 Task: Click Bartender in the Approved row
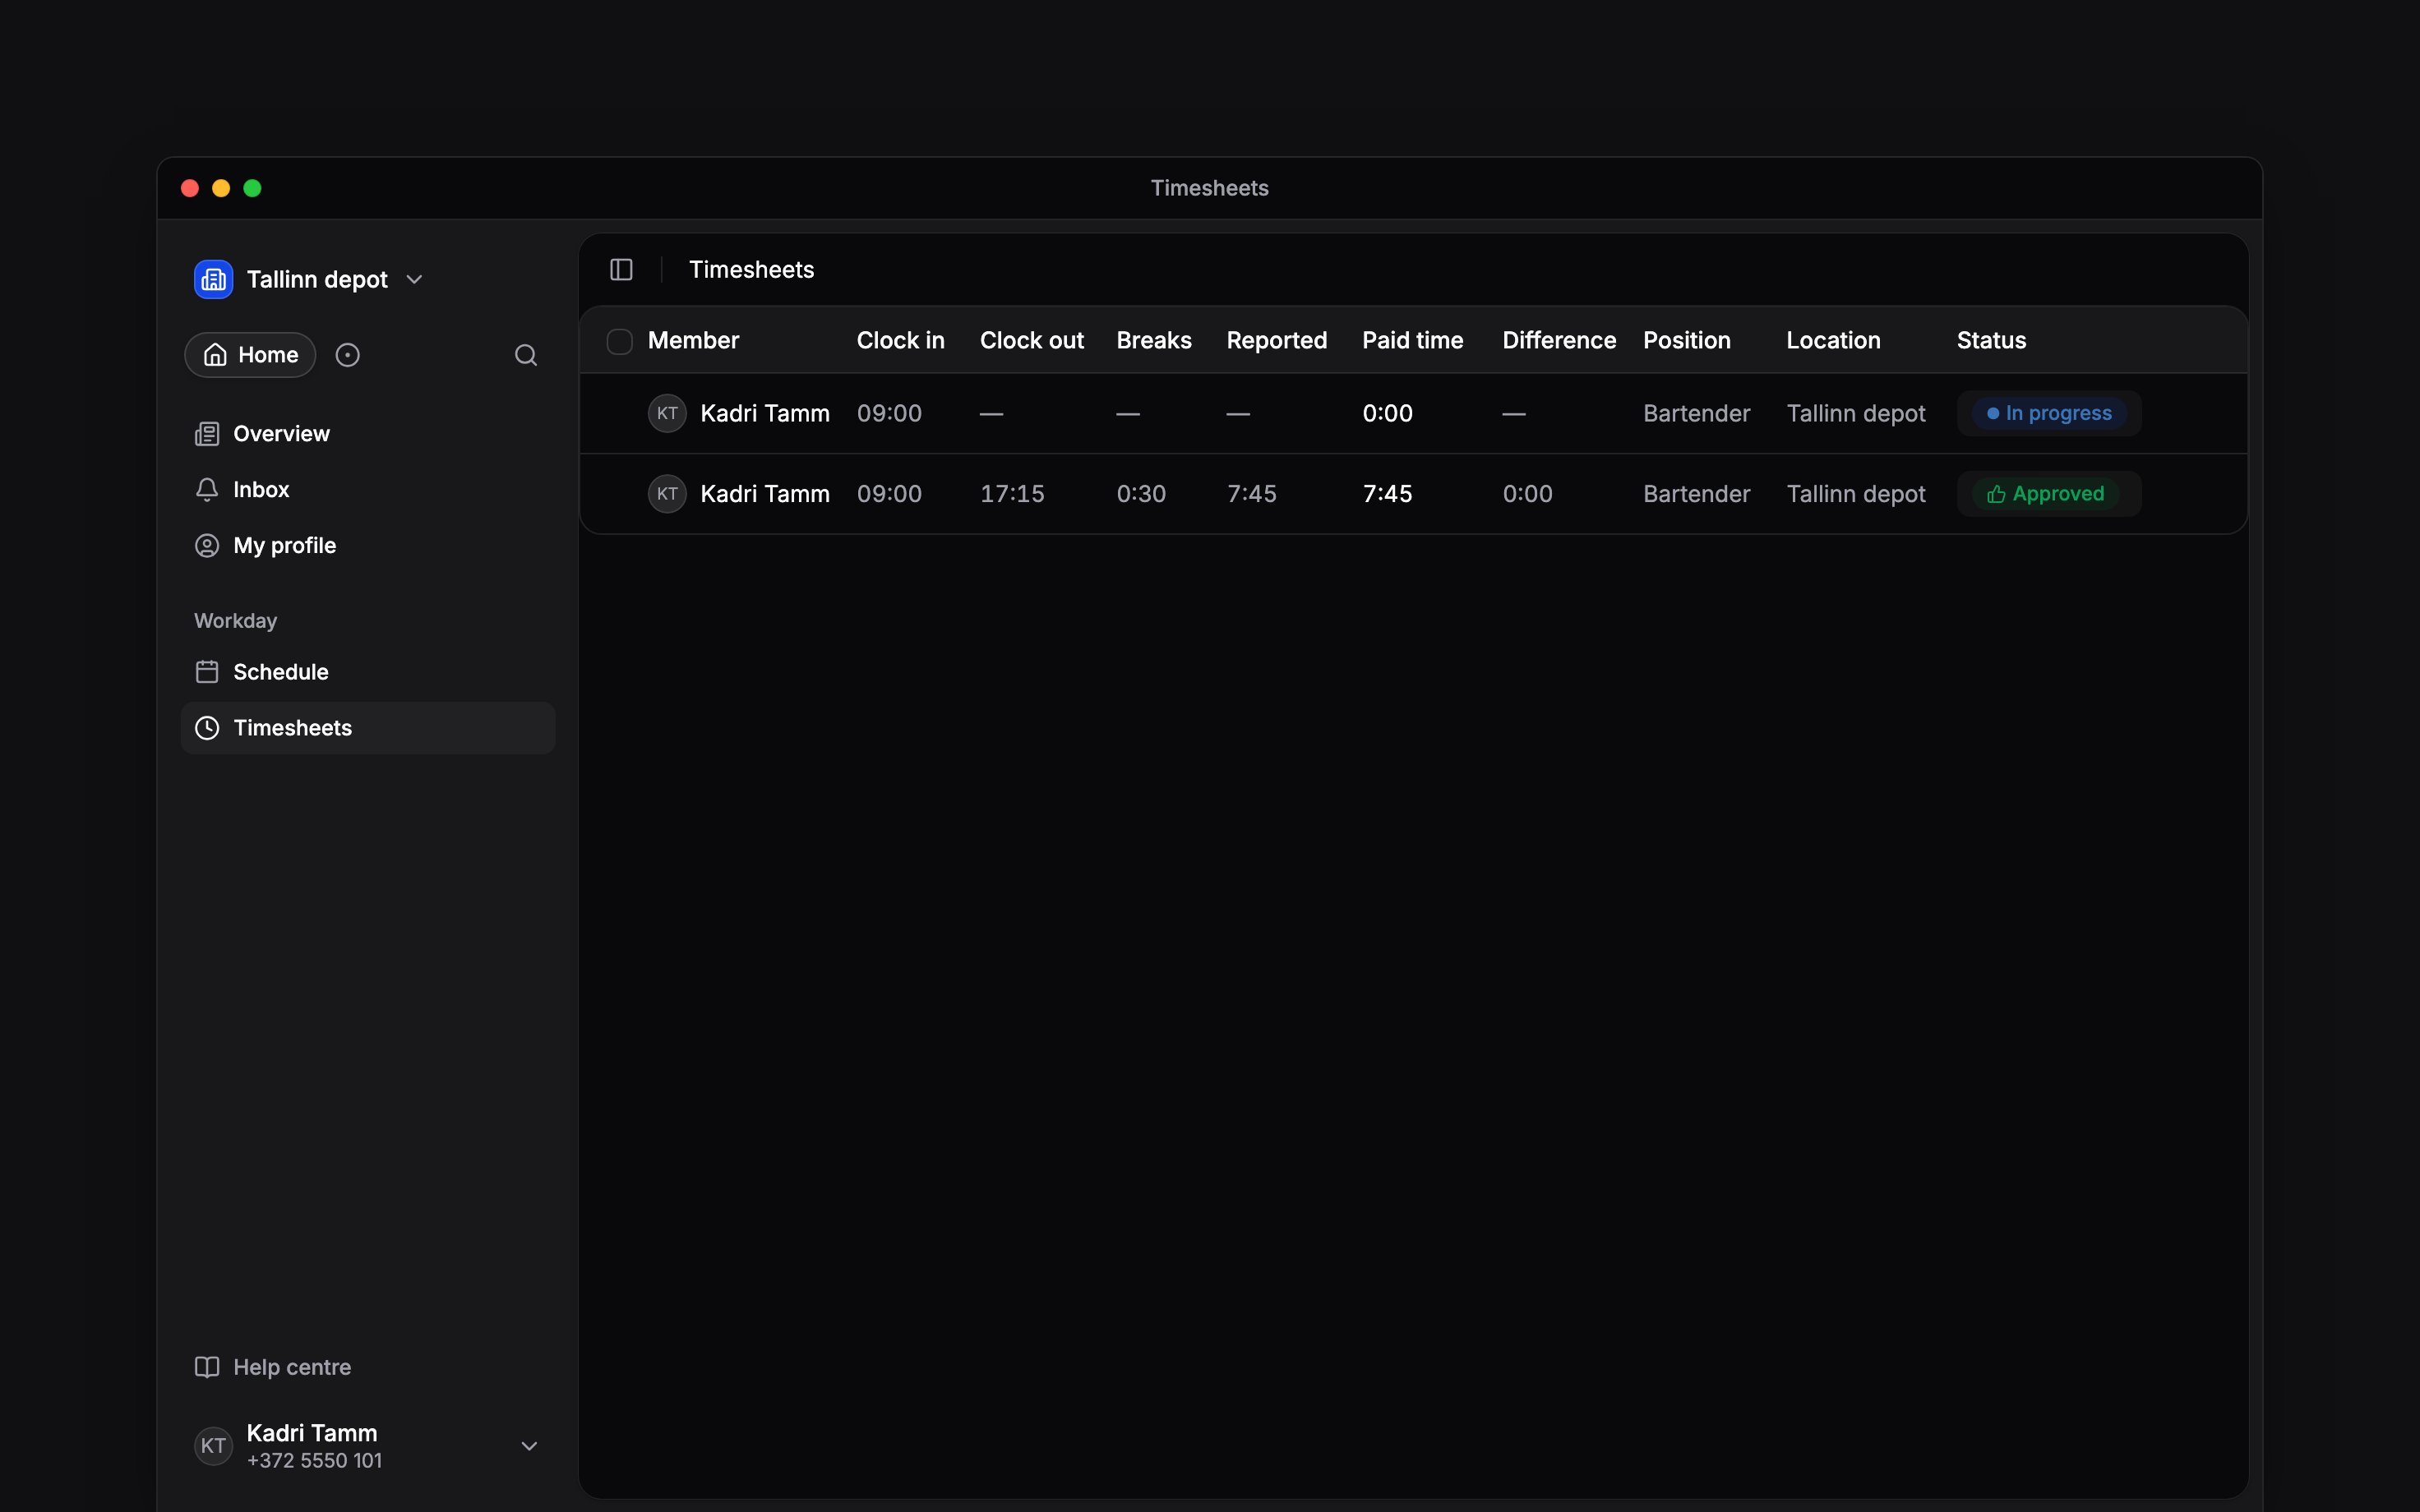[1696, 494]
